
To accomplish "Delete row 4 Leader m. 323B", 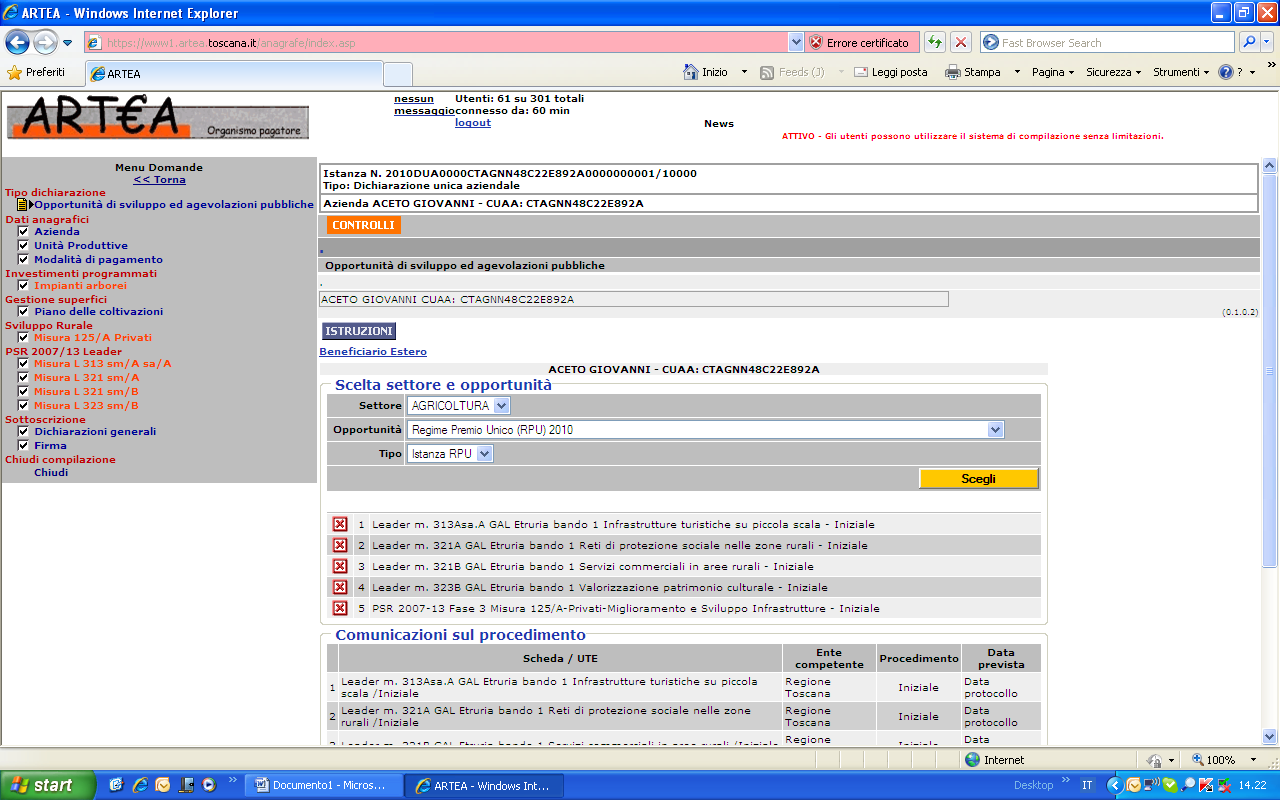I will [x=340, y=587].
